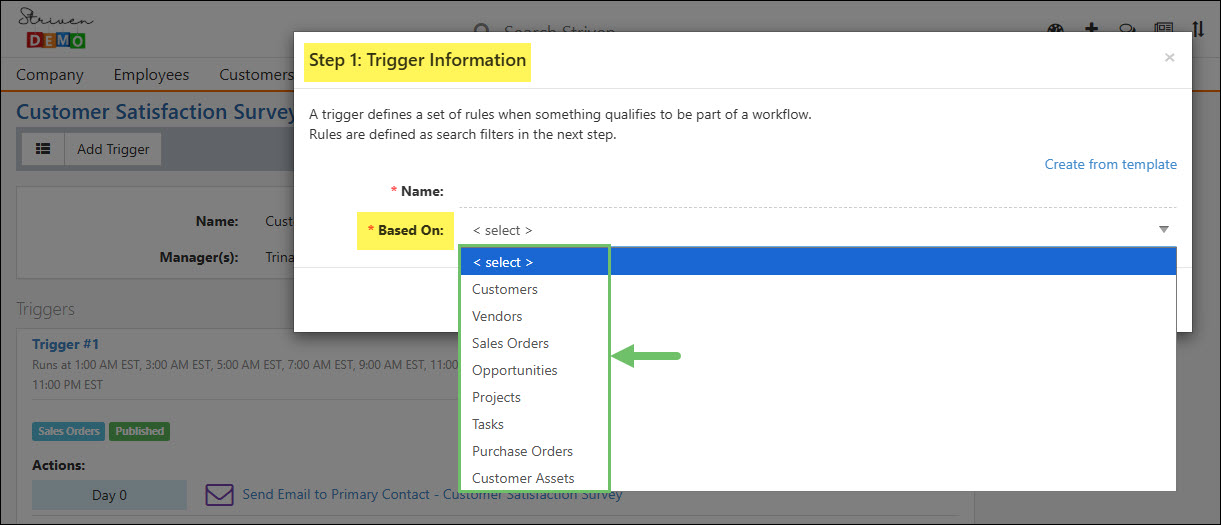Open the trigger list view icon

(x=43, y=149)
